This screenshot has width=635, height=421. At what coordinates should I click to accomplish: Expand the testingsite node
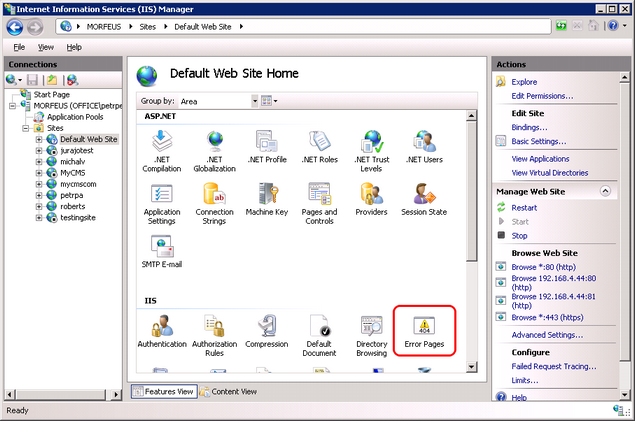39,218
